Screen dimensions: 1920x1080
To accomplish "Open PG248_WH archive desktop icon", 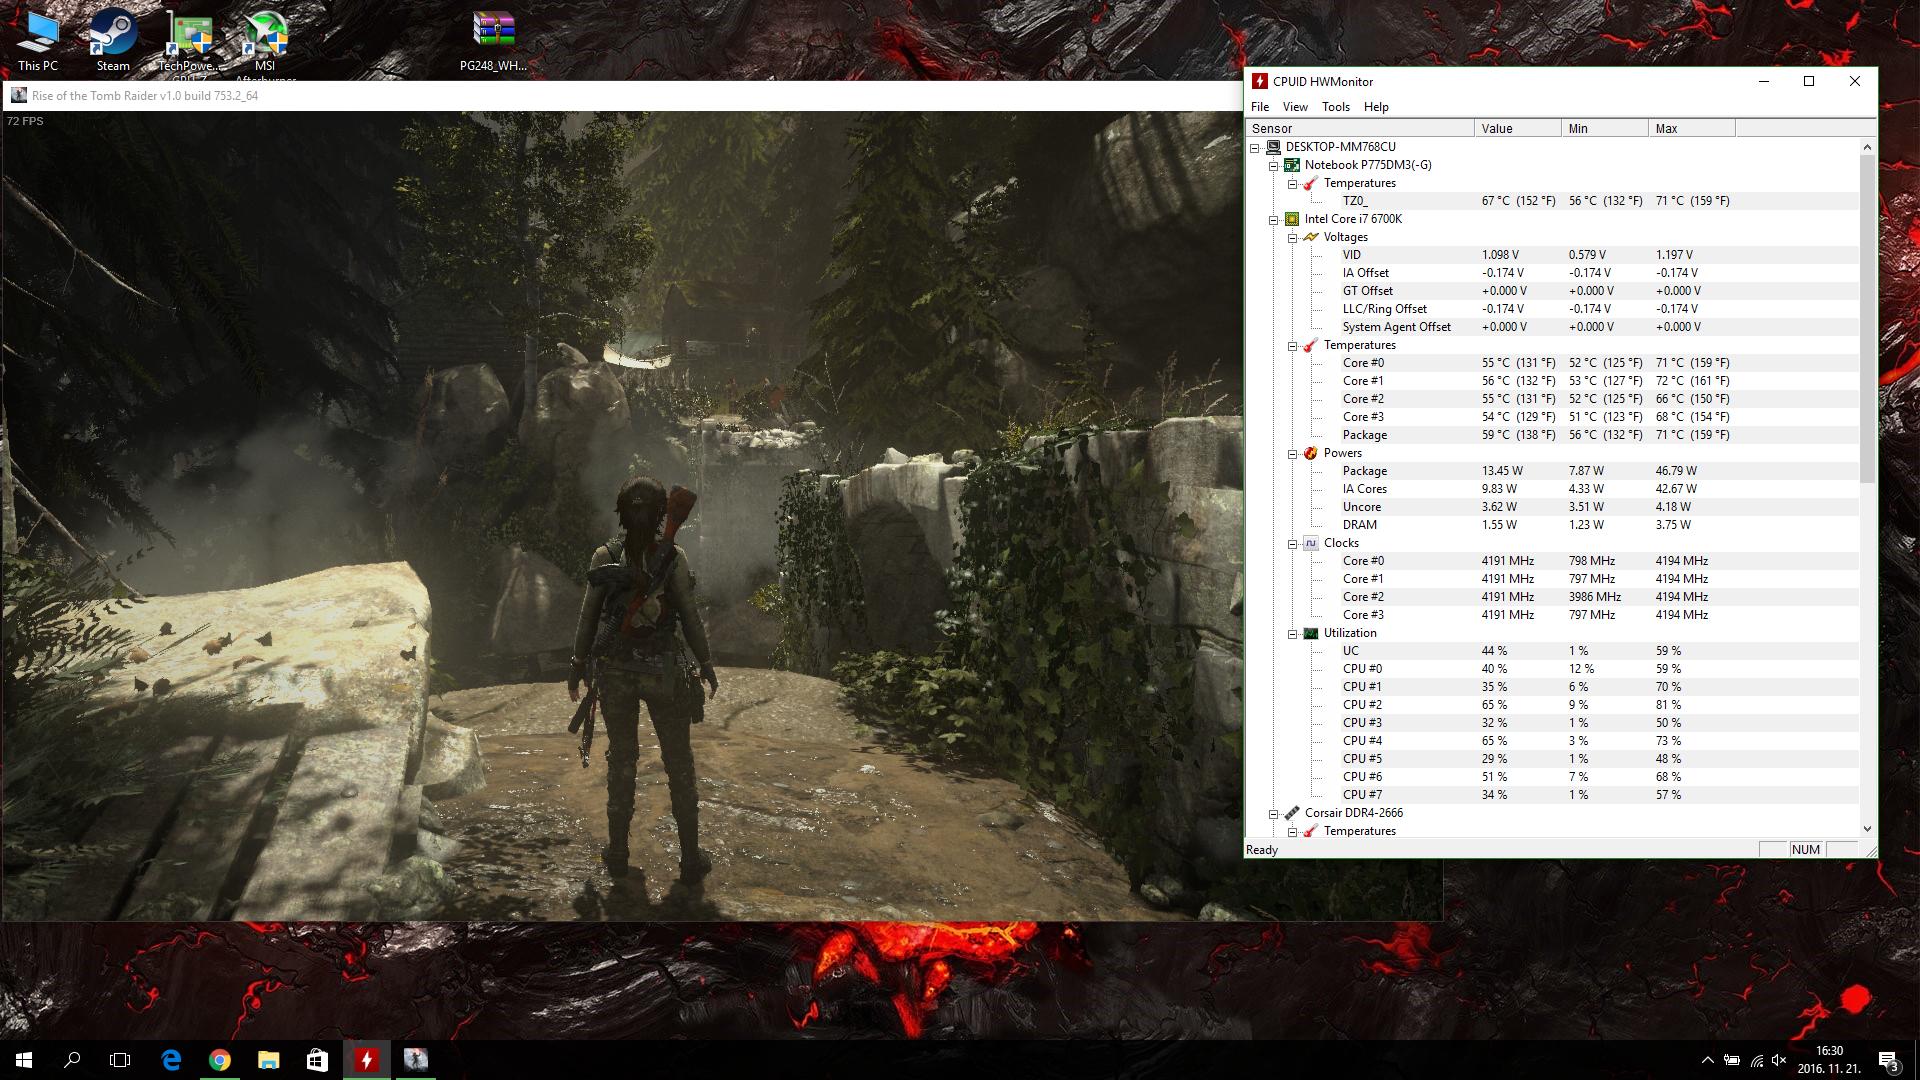I will pos(493,41).
